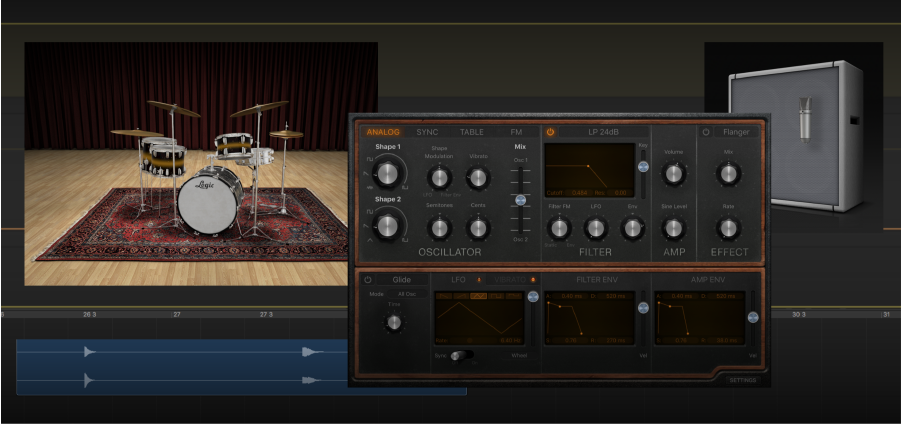Image resolution: width=901 pixels, height=424 pixels.
Task: Enable the Flanger effect power button
Action: [x=706, y=132]
